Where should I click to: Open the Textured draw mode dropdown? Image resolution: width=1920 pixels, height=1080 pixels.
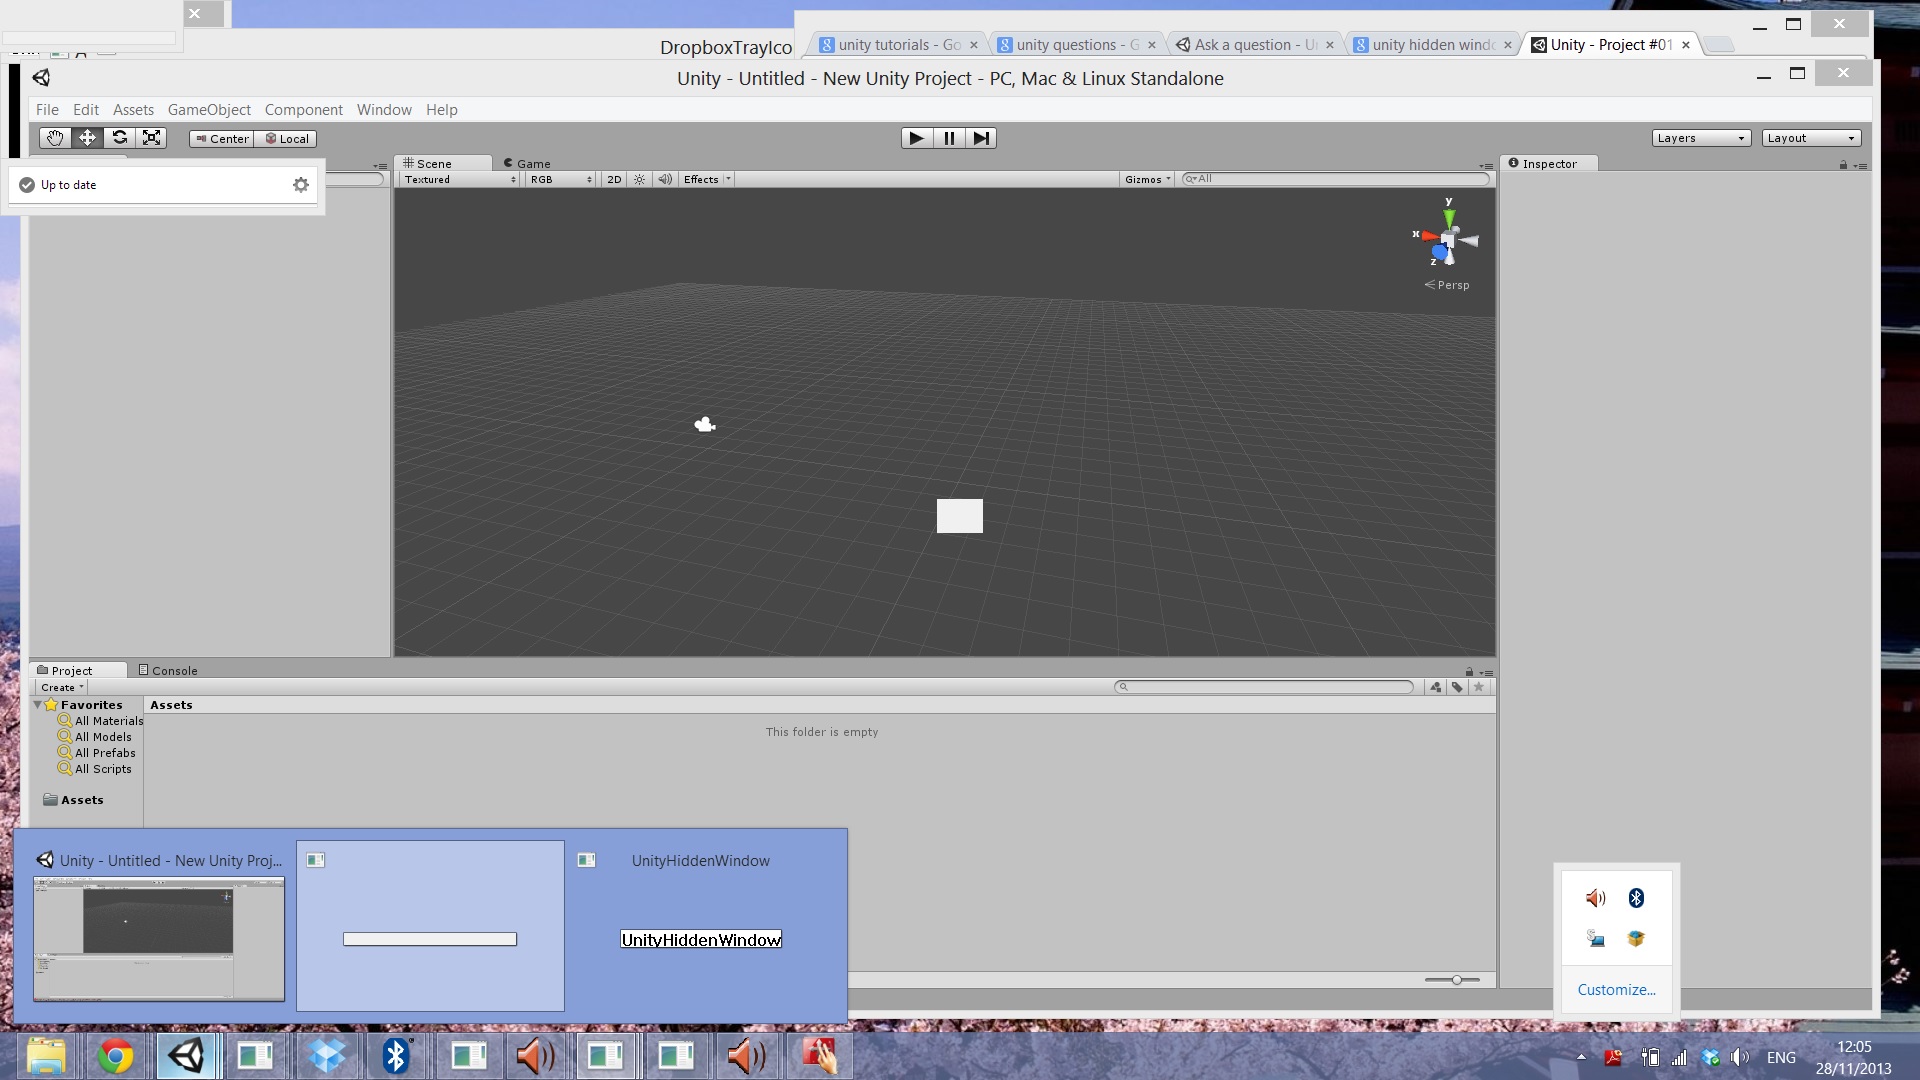pyautogui.click(x=459, y=179)
